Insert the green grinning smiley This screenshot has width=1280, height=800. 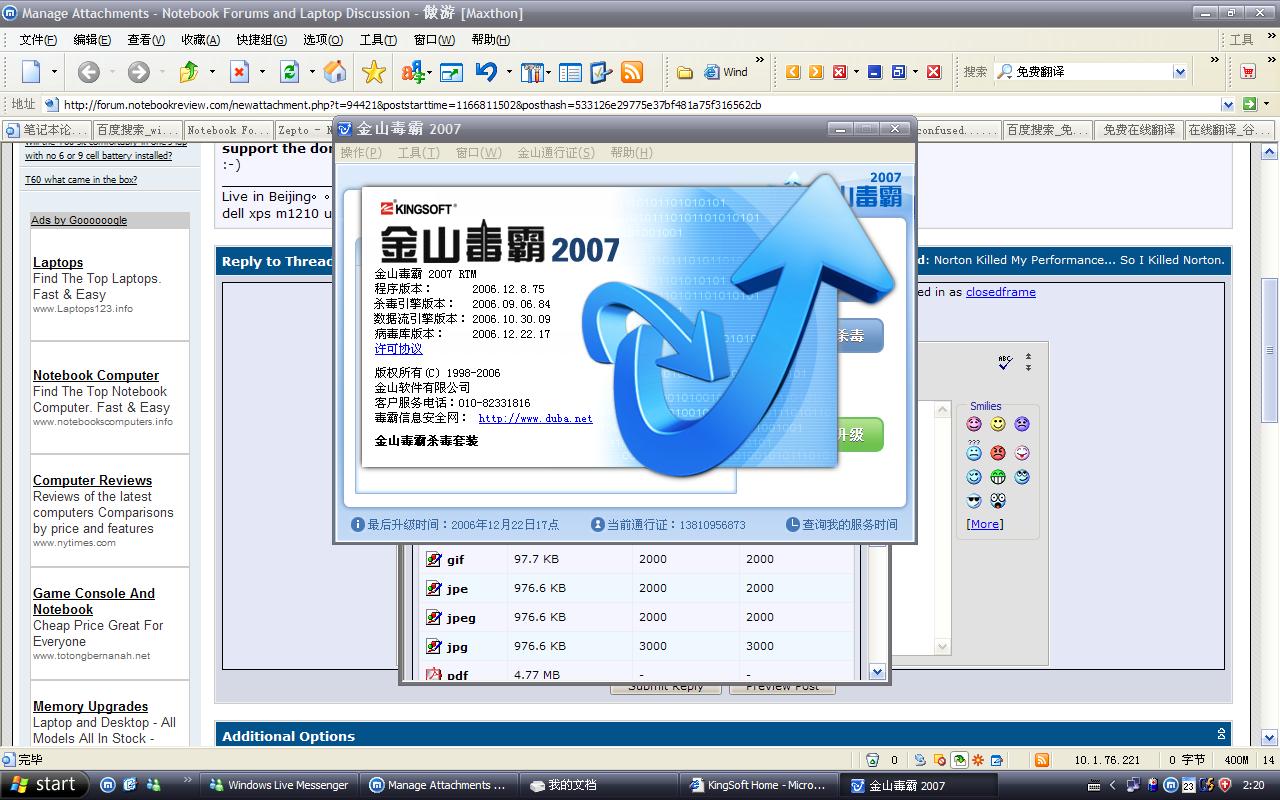[997, 477]
